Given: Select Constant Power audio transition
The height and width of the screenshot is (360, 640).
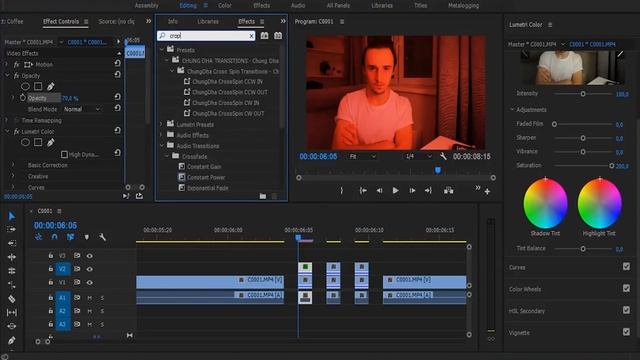Looking at the screenshot, I should click(206, 177).
